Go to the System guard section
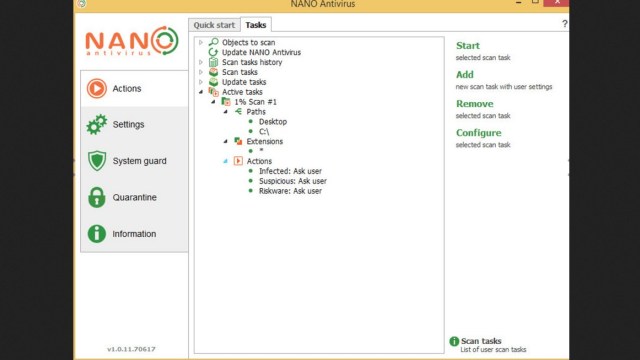This screenshot has height=360, width=640. point(134,161)
